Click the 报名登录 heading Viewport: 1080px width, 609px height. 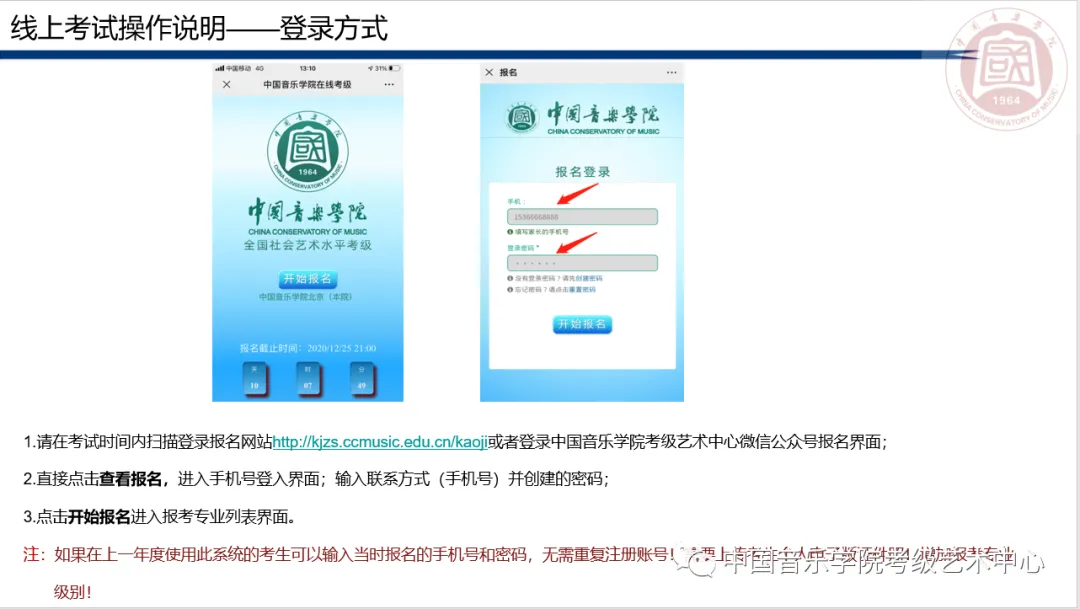583,172
